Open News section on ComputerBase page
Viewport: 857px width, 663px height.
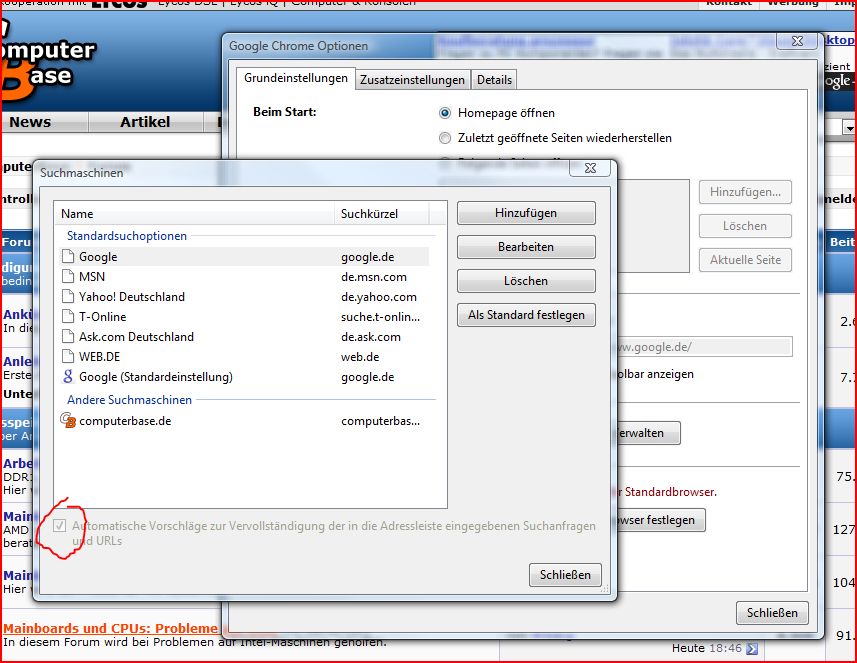(x=30, y=122)
